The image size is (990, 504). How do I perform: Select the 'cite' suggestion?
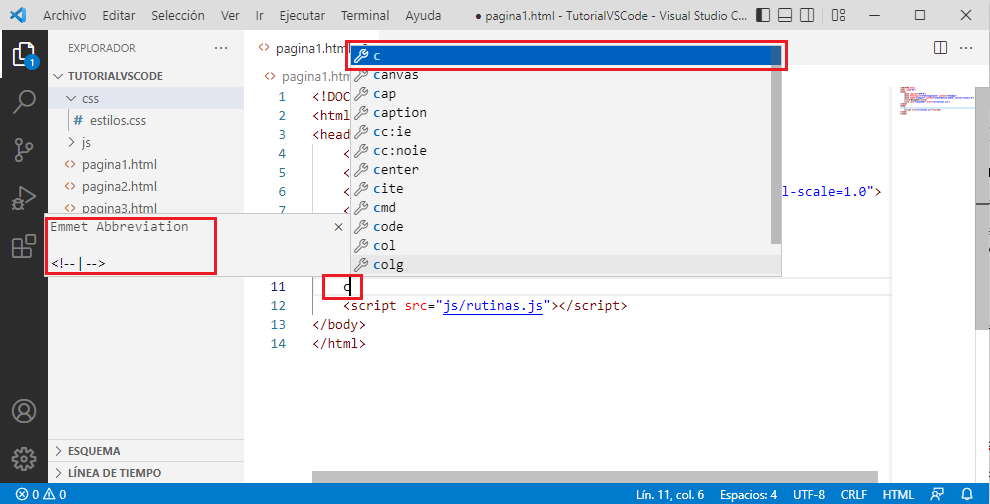point(561,188)
